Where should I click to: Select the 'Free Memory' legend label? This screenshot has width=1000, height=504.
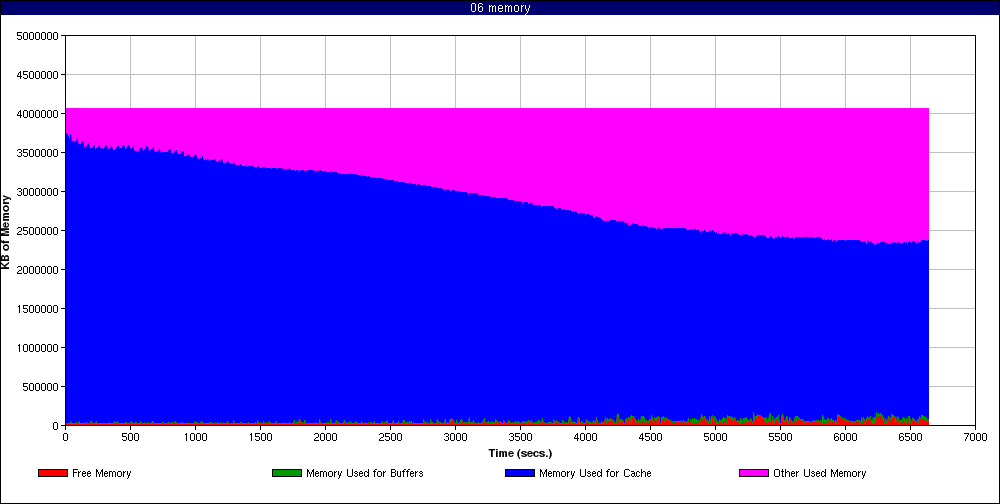pos(101,473)
